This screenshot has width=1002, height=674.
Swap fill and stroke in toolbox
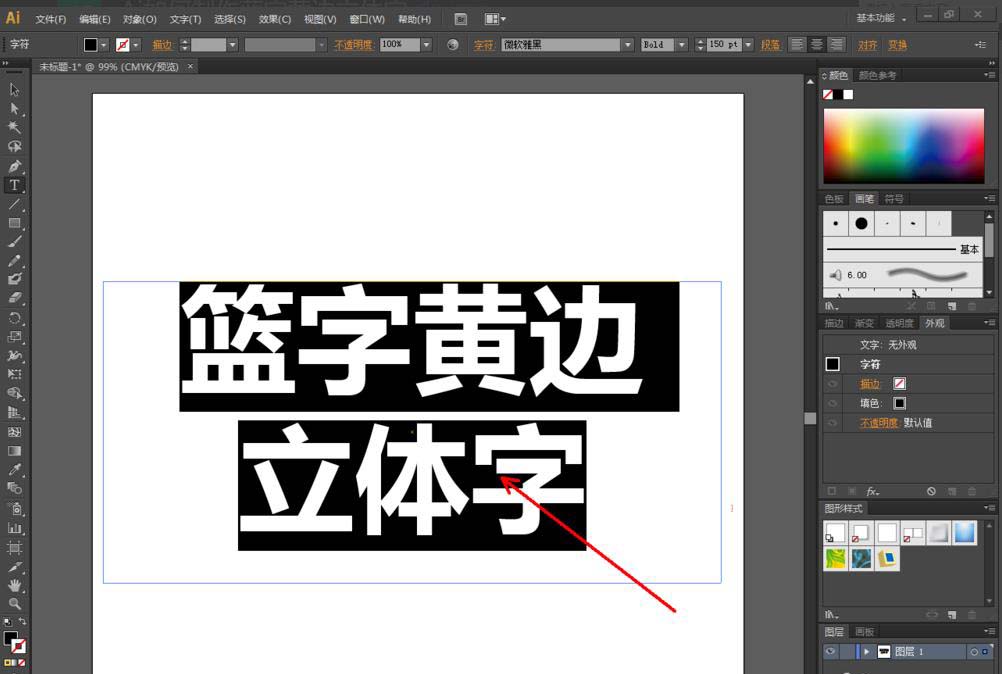[22, 622]
